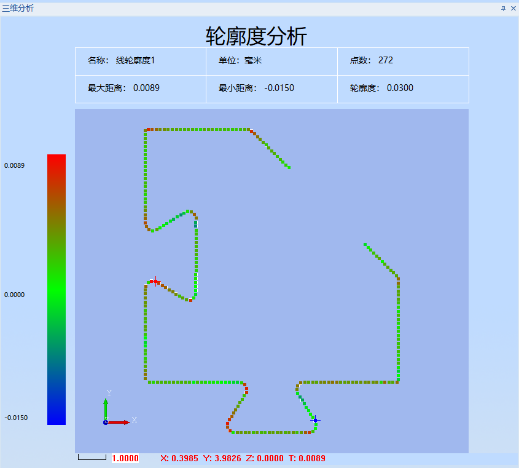
Task: Click the scale bar ruler
Action: (x=92, y=457)
